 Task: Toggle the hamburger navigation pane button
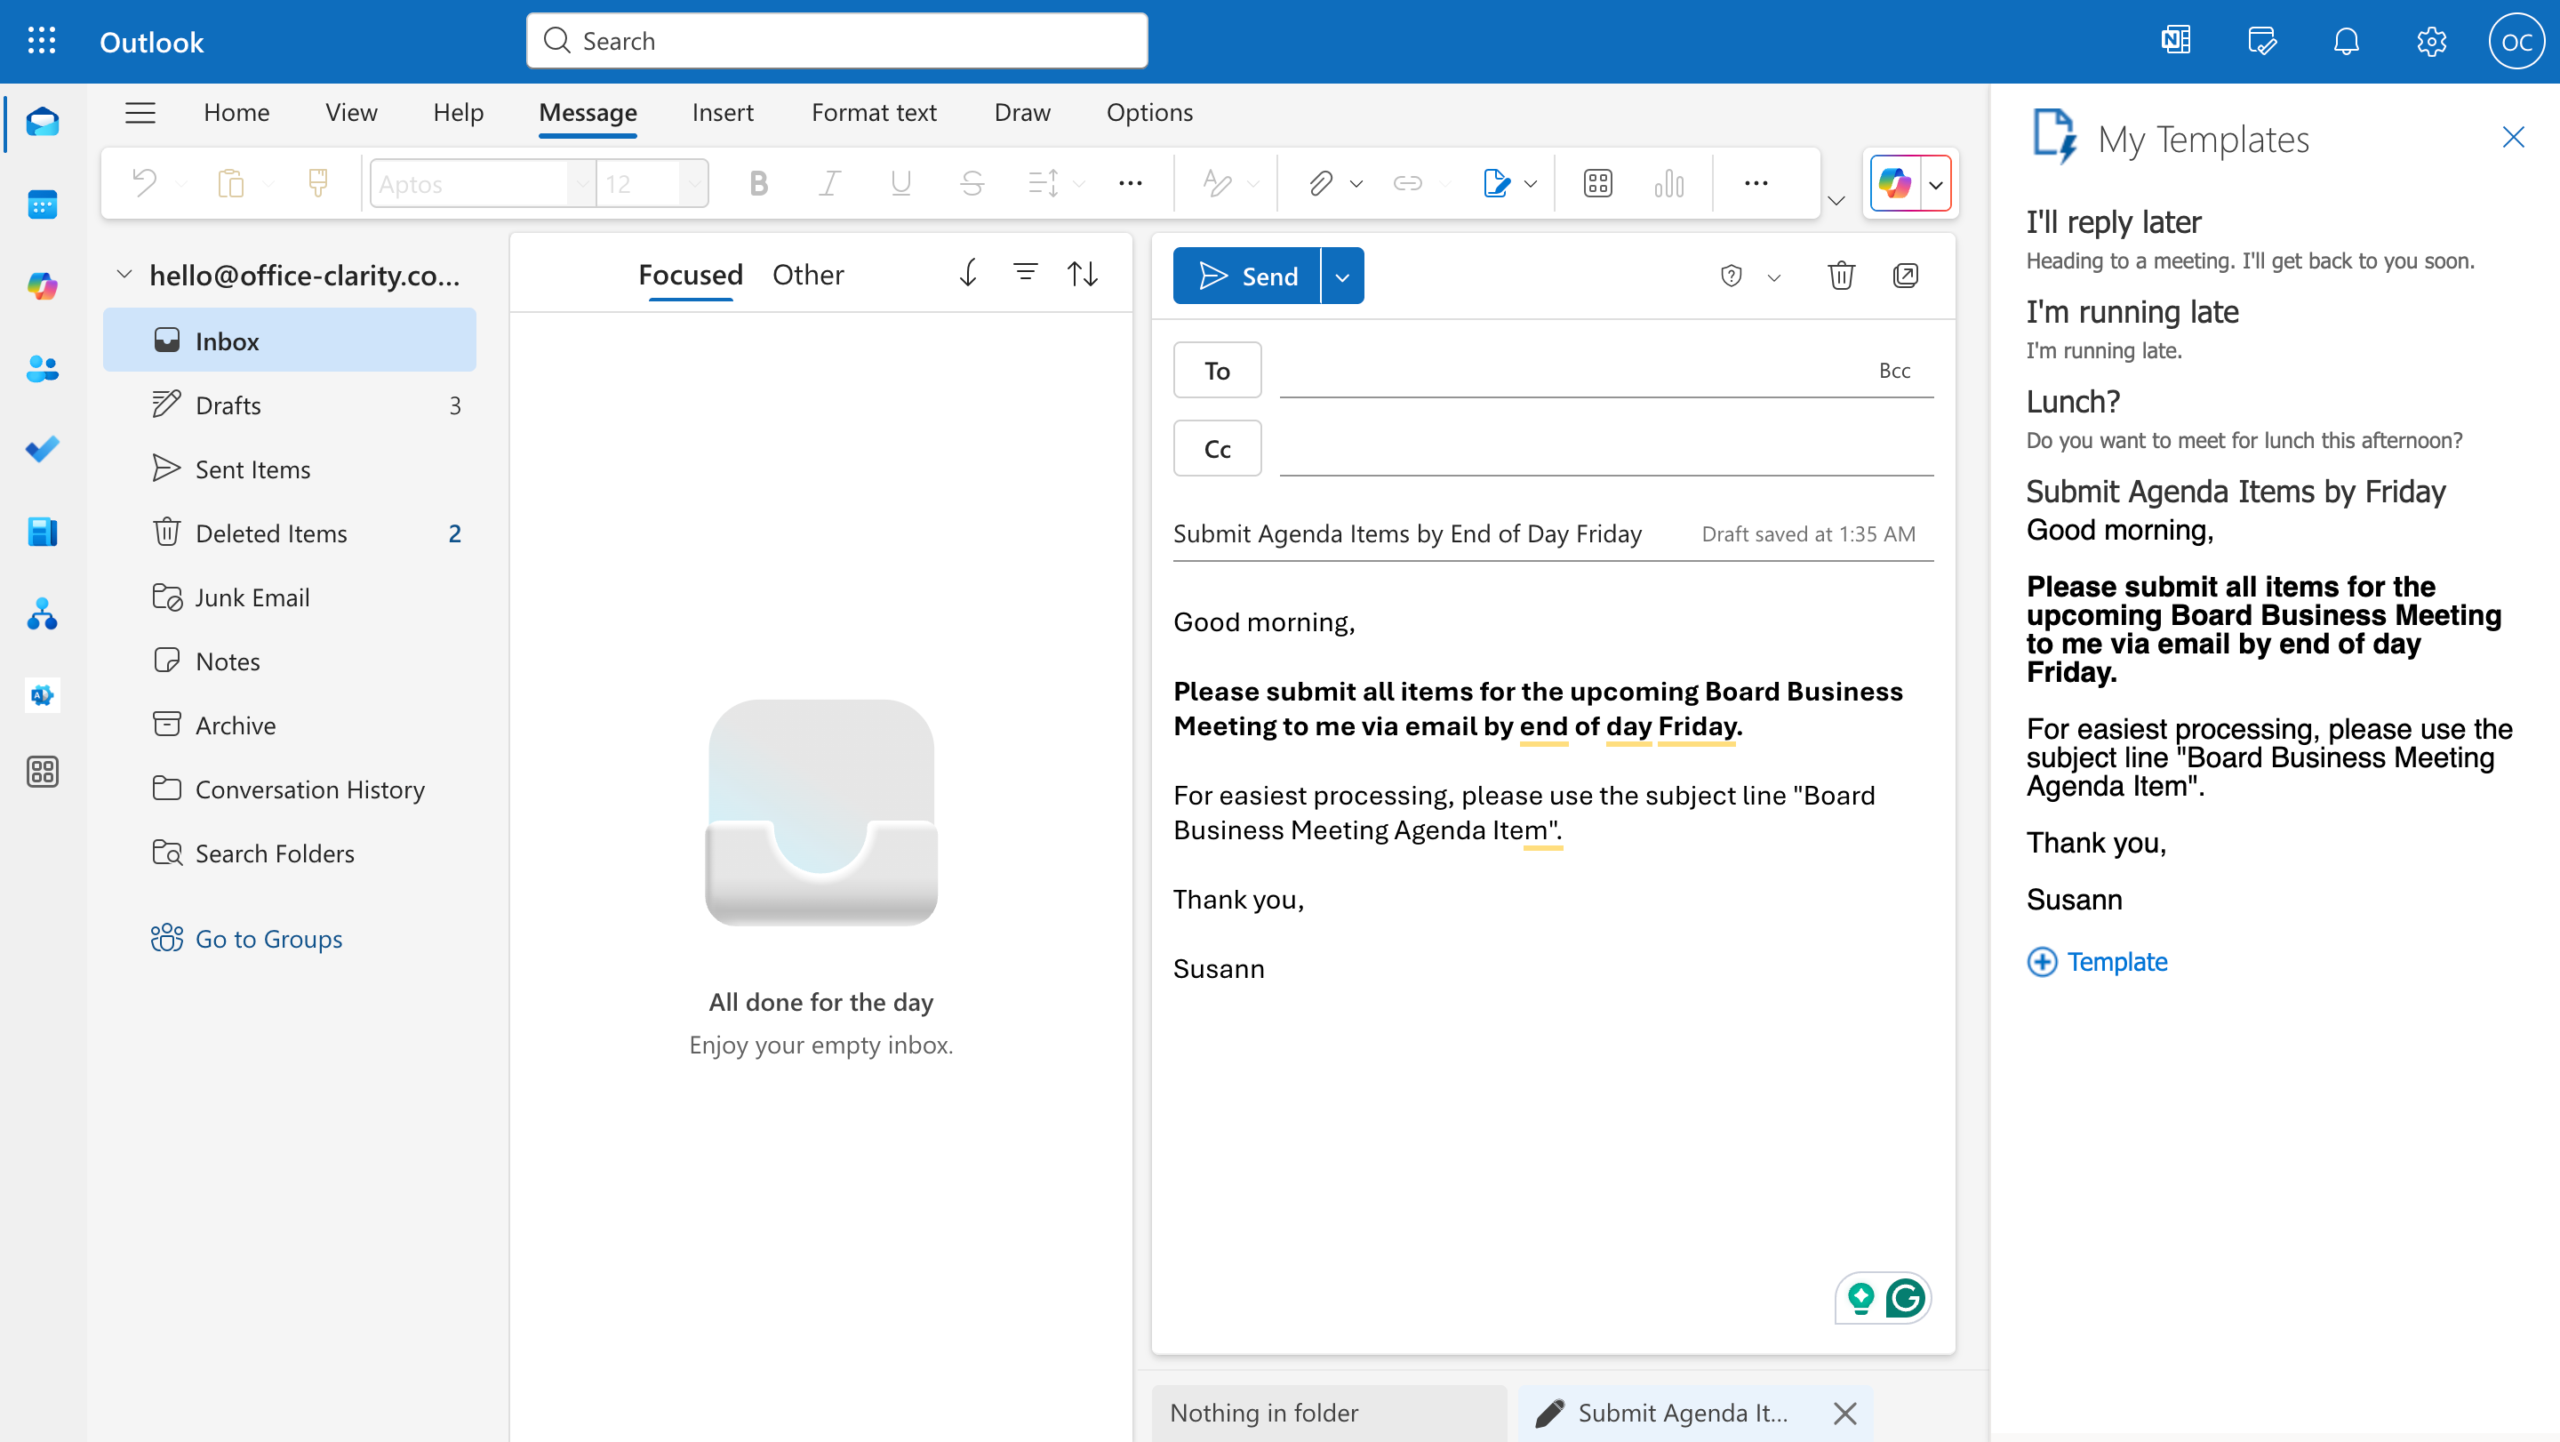[140, 112]
